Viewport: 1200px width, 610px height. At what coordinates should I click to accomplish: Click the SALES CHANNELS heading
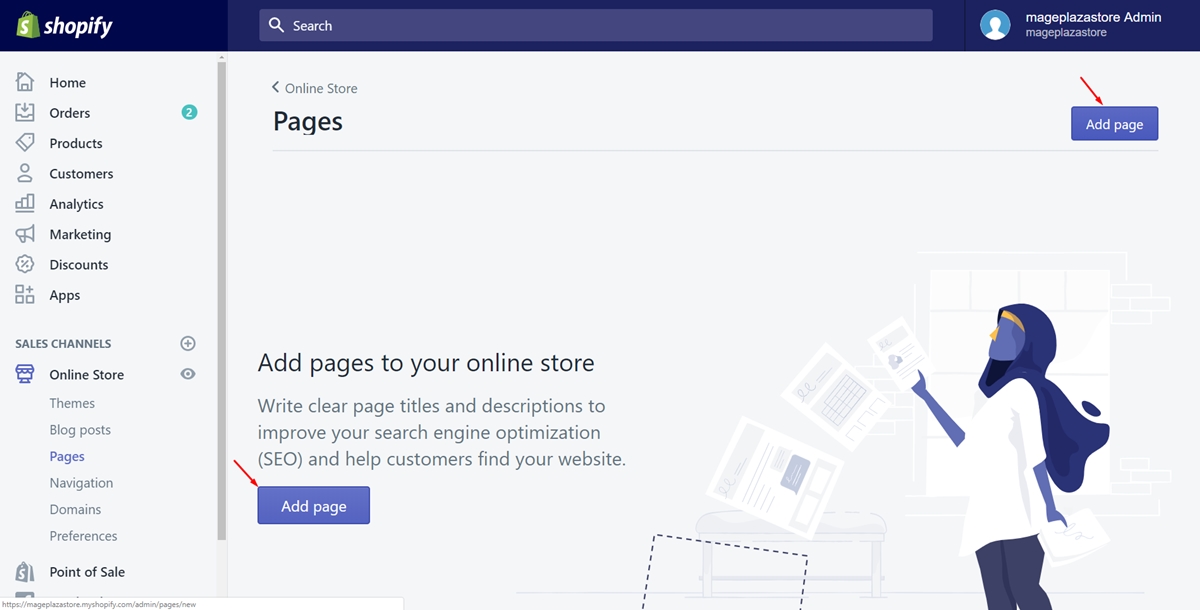[63, 343]
